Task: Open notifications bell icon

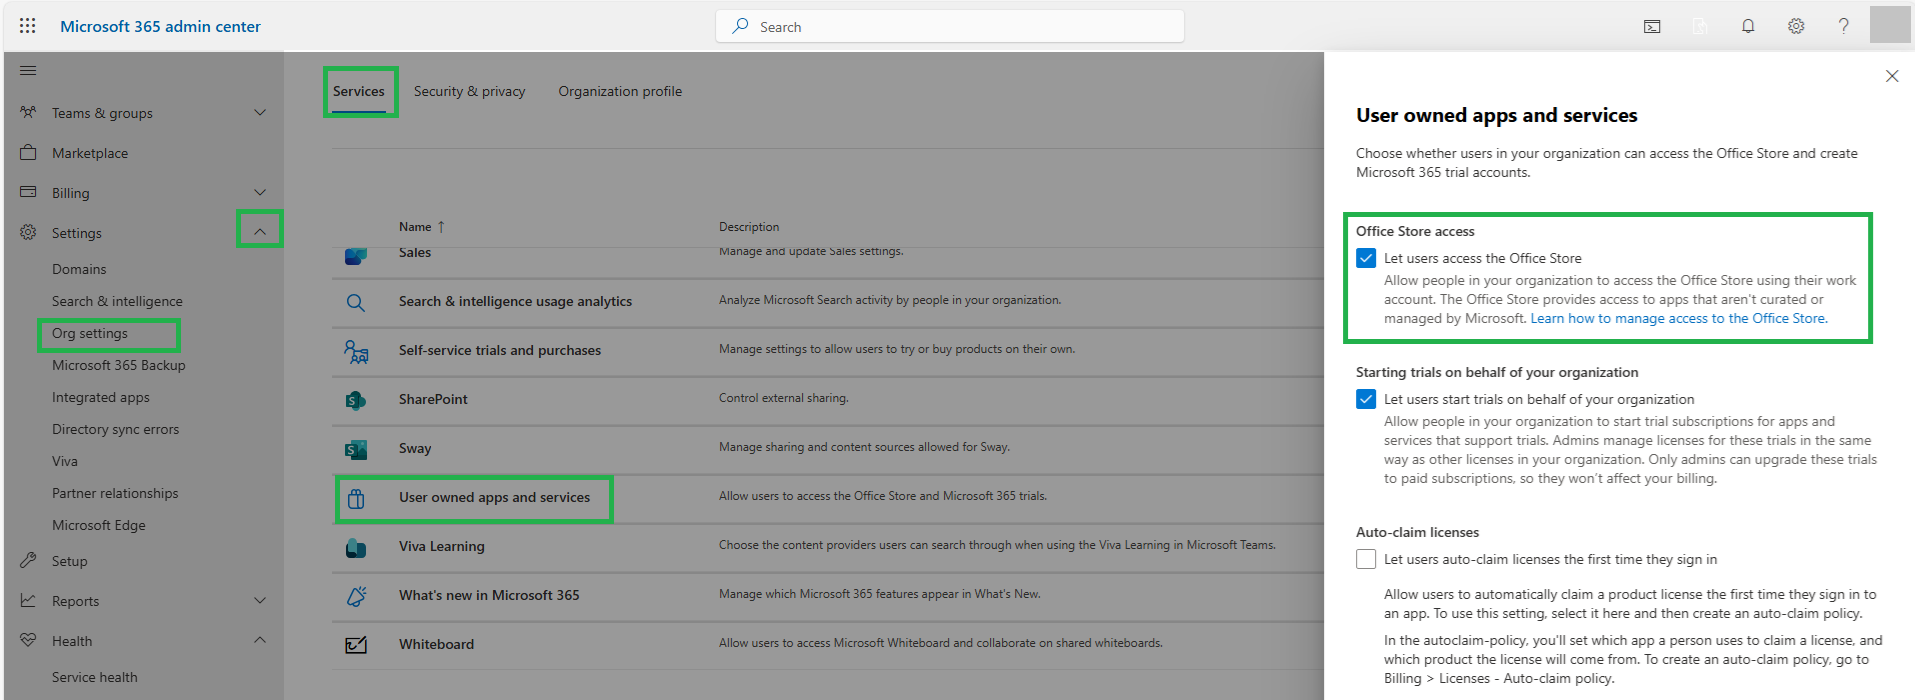Action: pos(1748,27)
